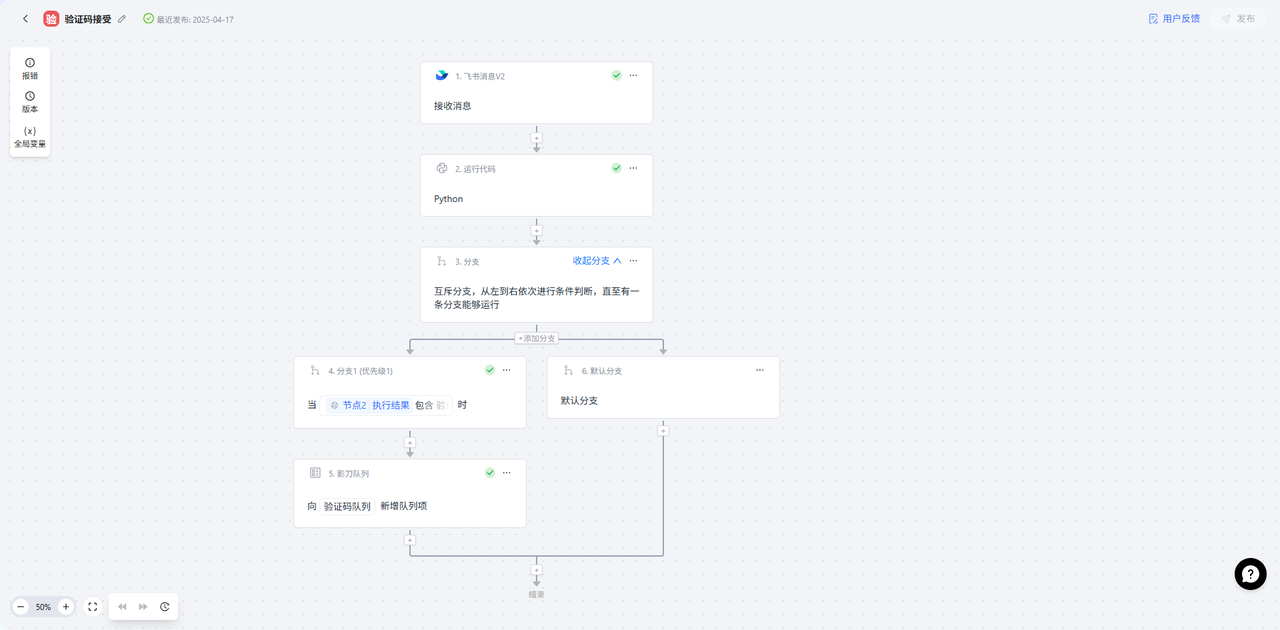
Task: Click the fit-to-screen icon
Action: point(92,607)
